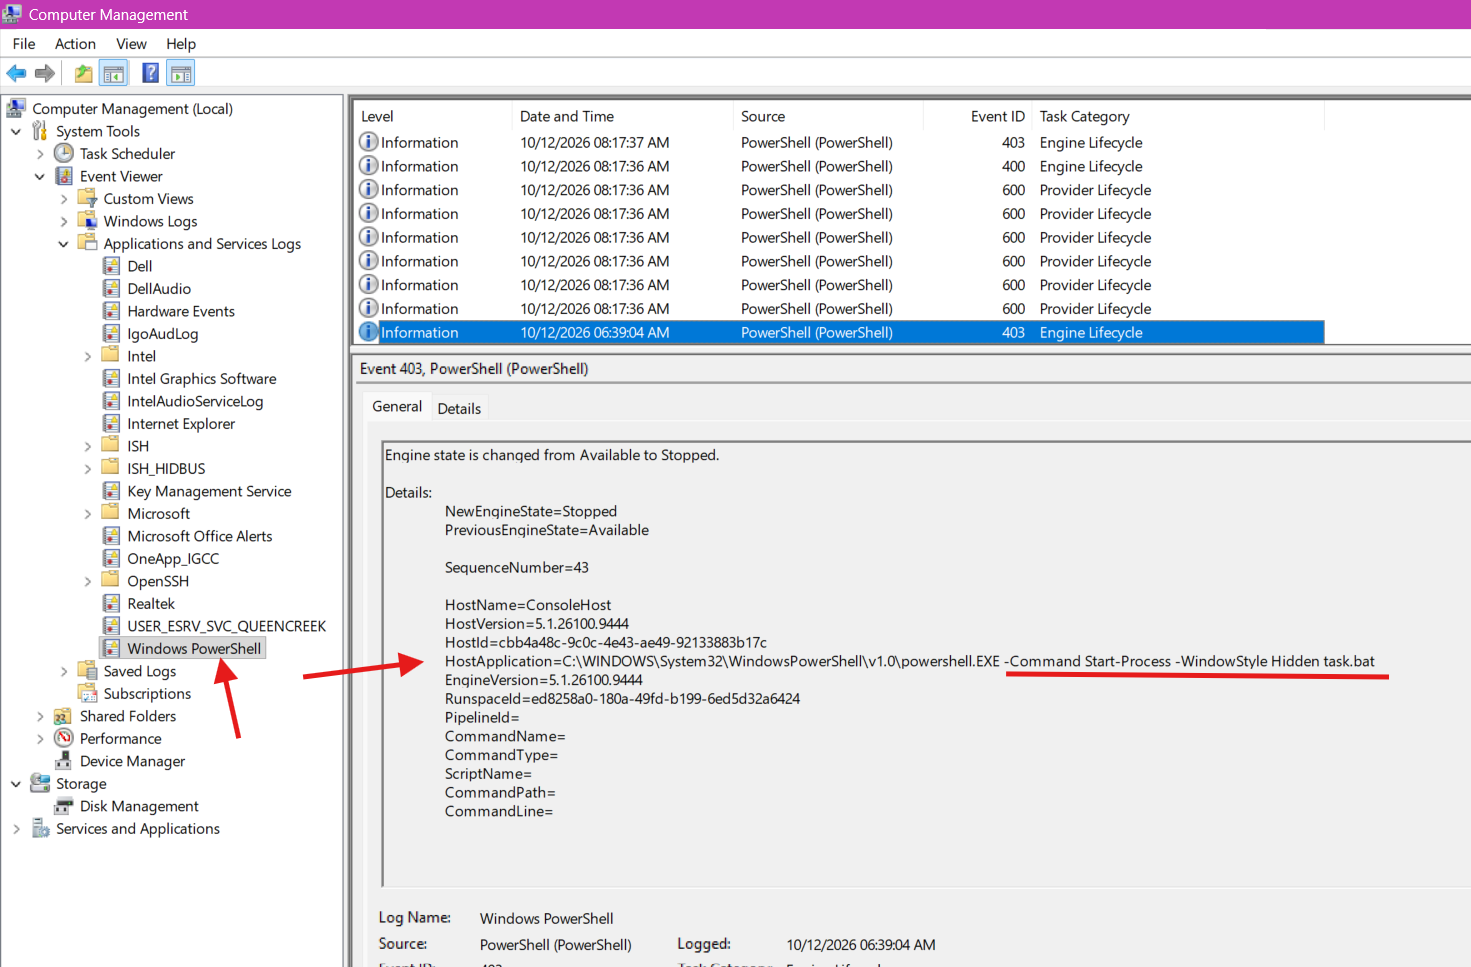Screen dimensions: 1471x967
Task: Expand the Windows Logs node
Action: [64, 221]
